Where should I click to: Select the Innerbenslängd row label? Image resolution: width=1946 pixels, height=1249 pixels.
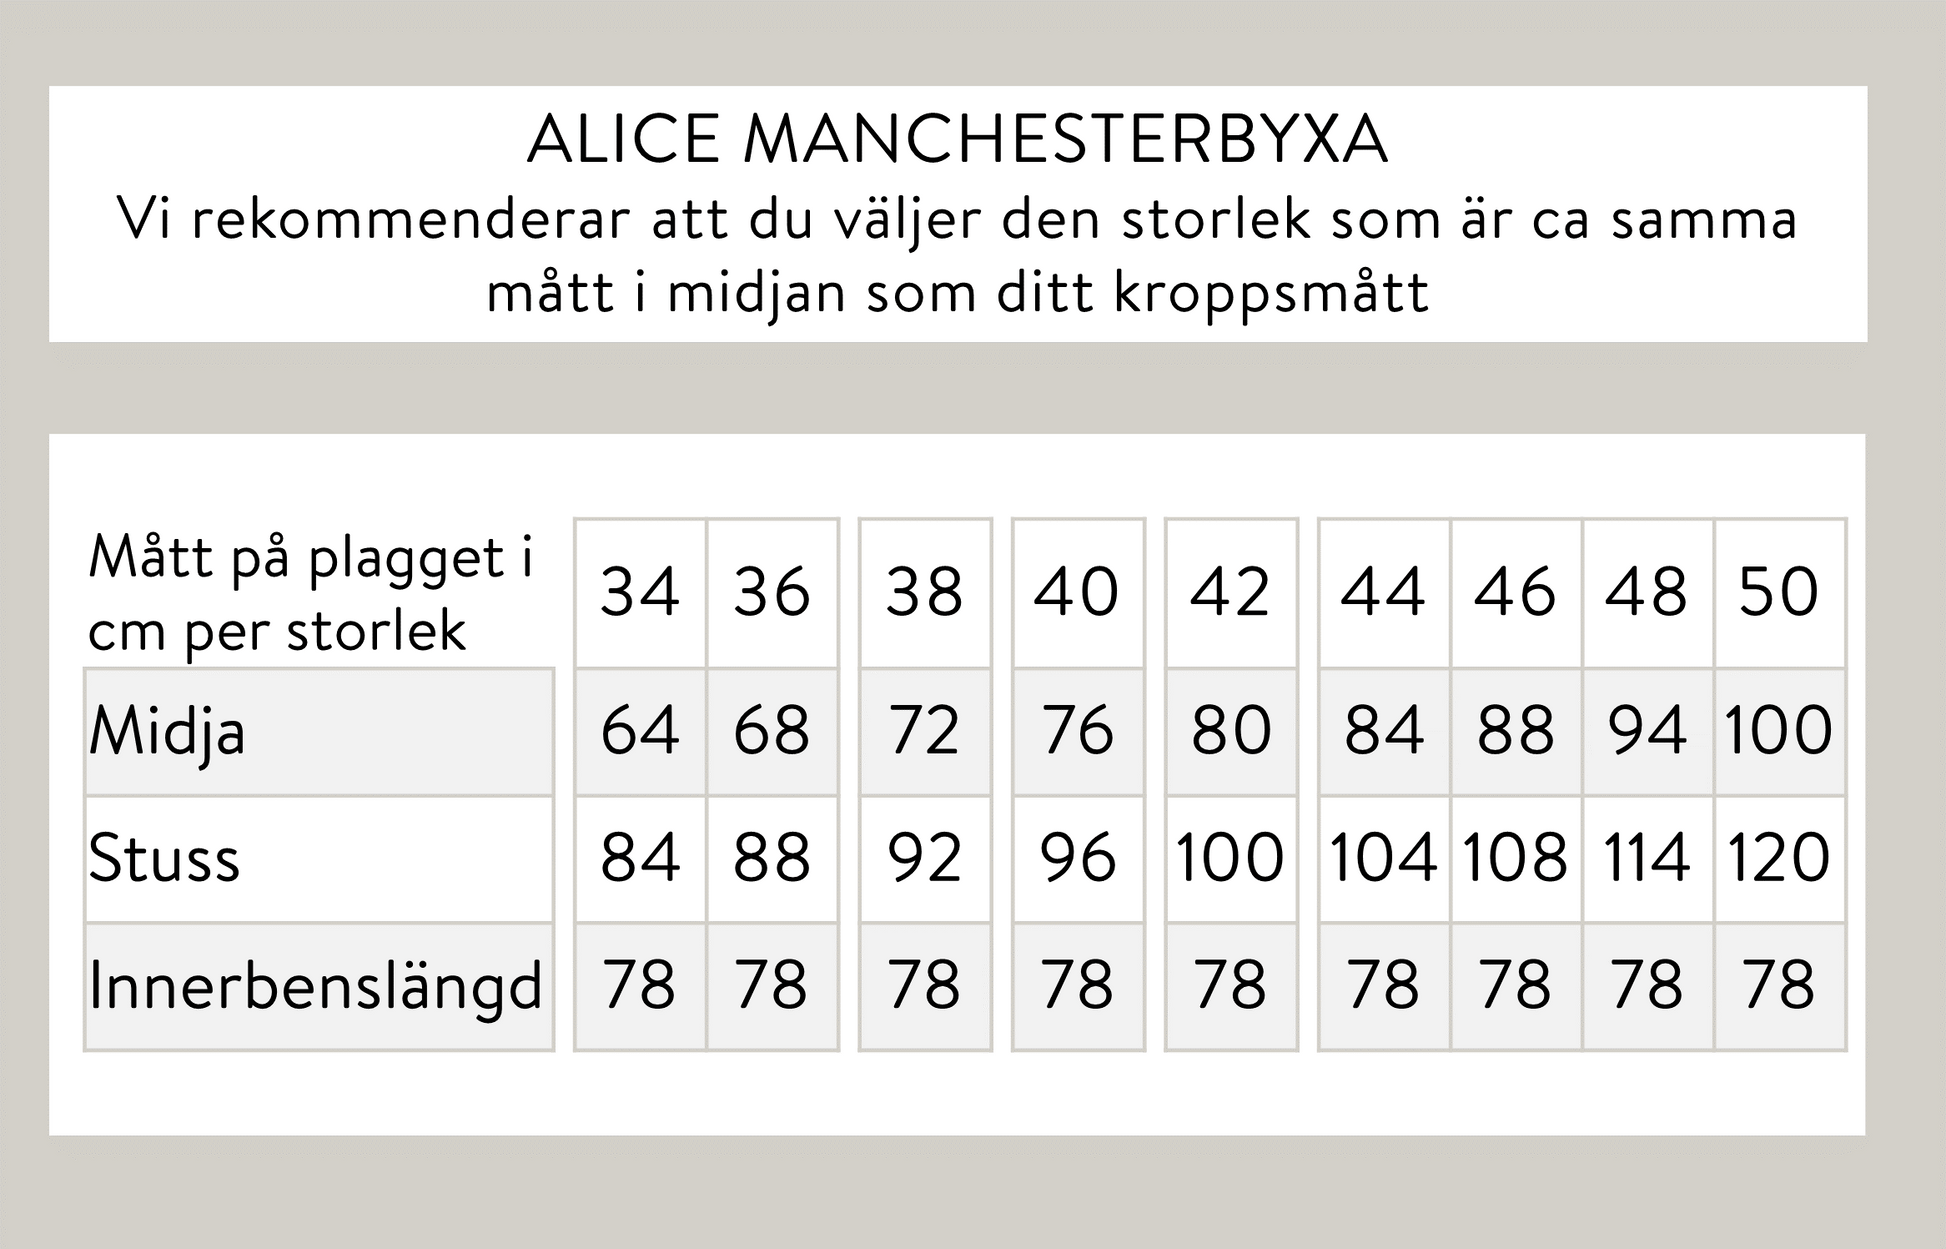316,986
